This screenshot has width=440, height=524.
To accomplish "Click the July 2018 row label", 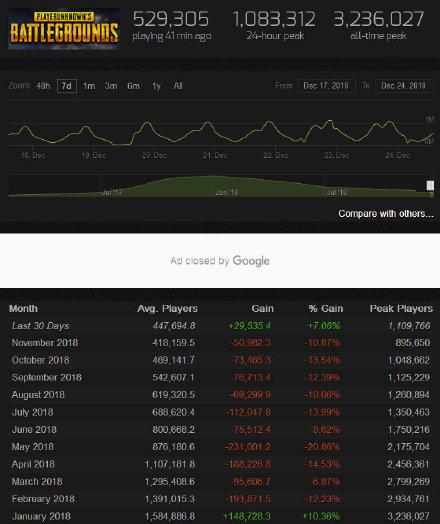I will 32,412.
